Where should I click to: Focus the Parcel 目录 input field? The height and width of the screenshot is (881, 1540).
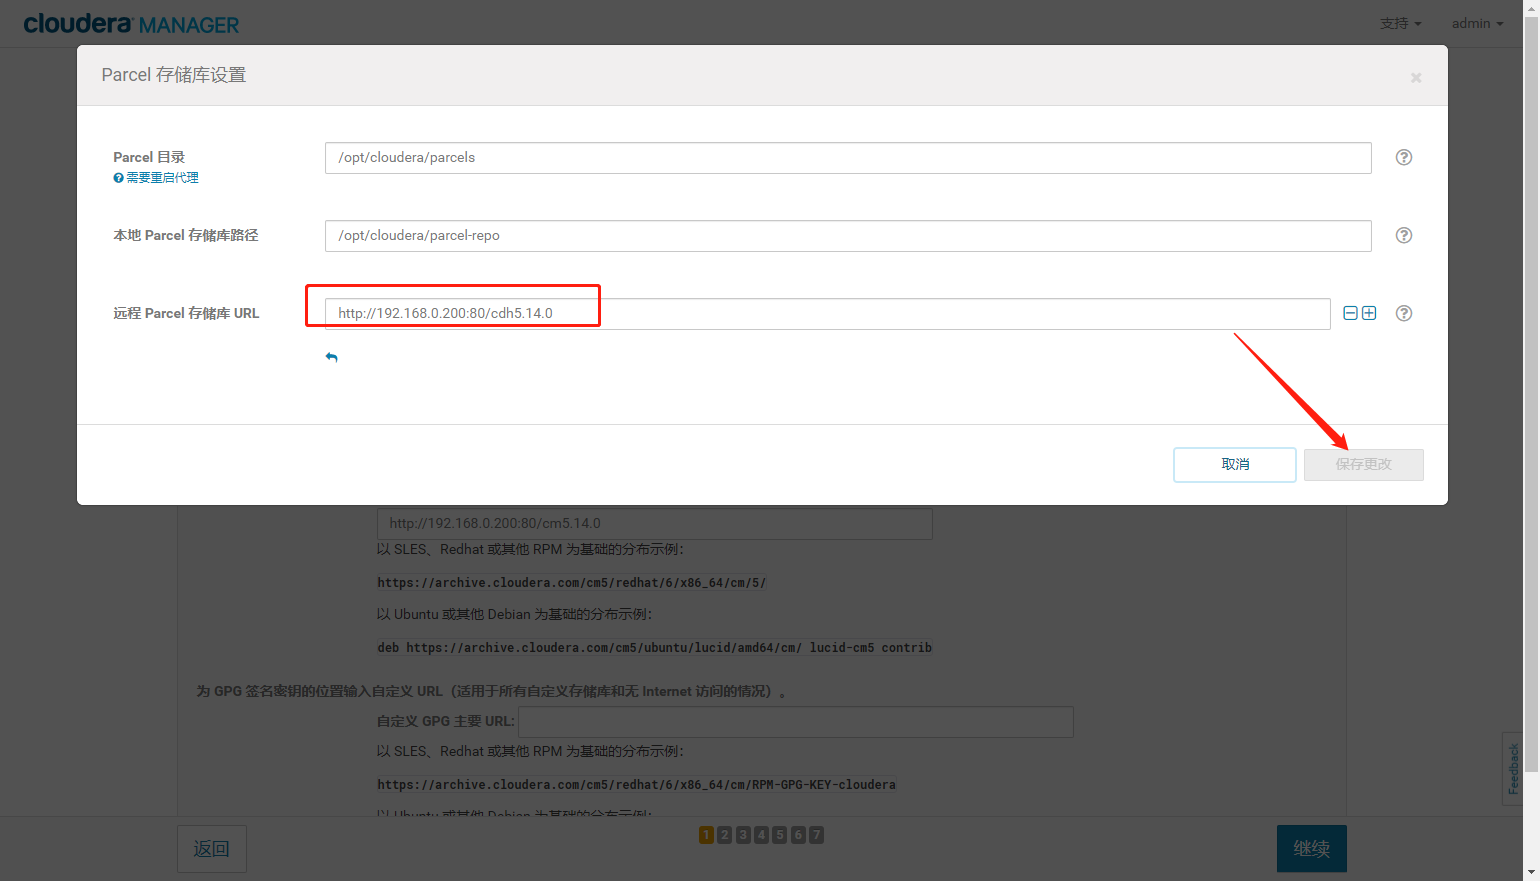tap(848, 158)
